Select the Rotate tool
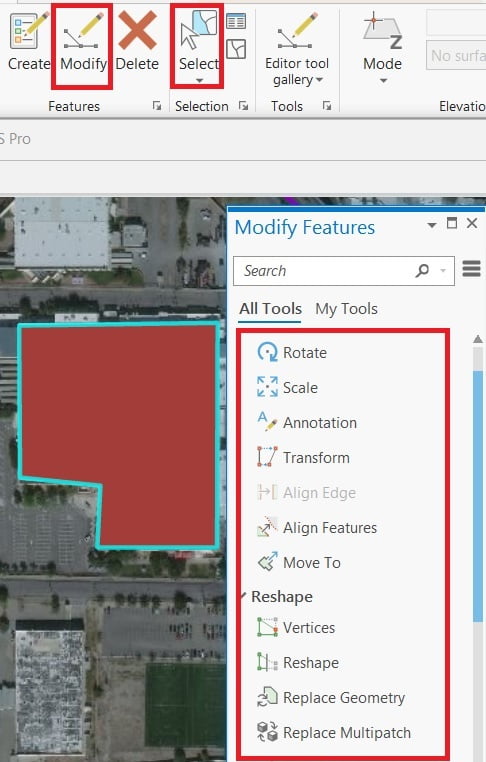The image size is (486, 762). [x=292, y=352]
